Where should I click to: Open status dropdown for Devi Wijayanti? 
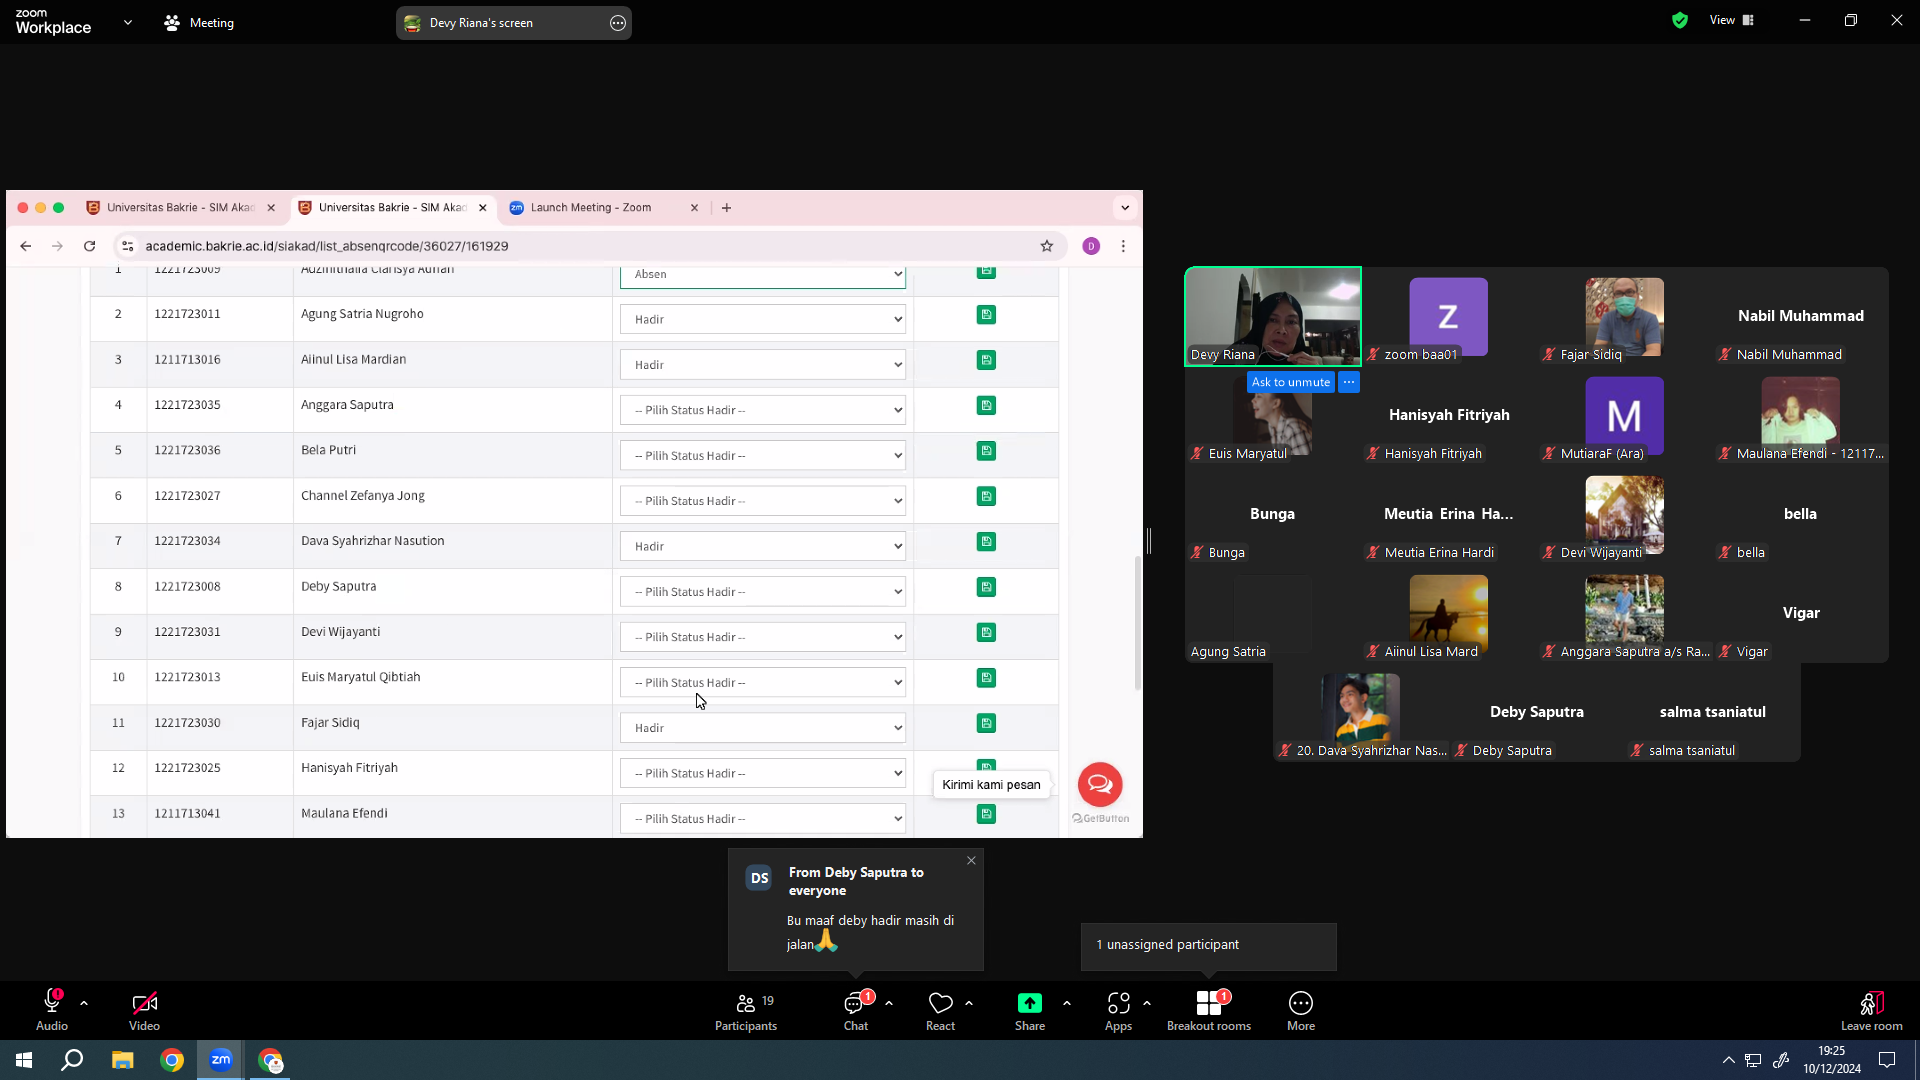763,637
